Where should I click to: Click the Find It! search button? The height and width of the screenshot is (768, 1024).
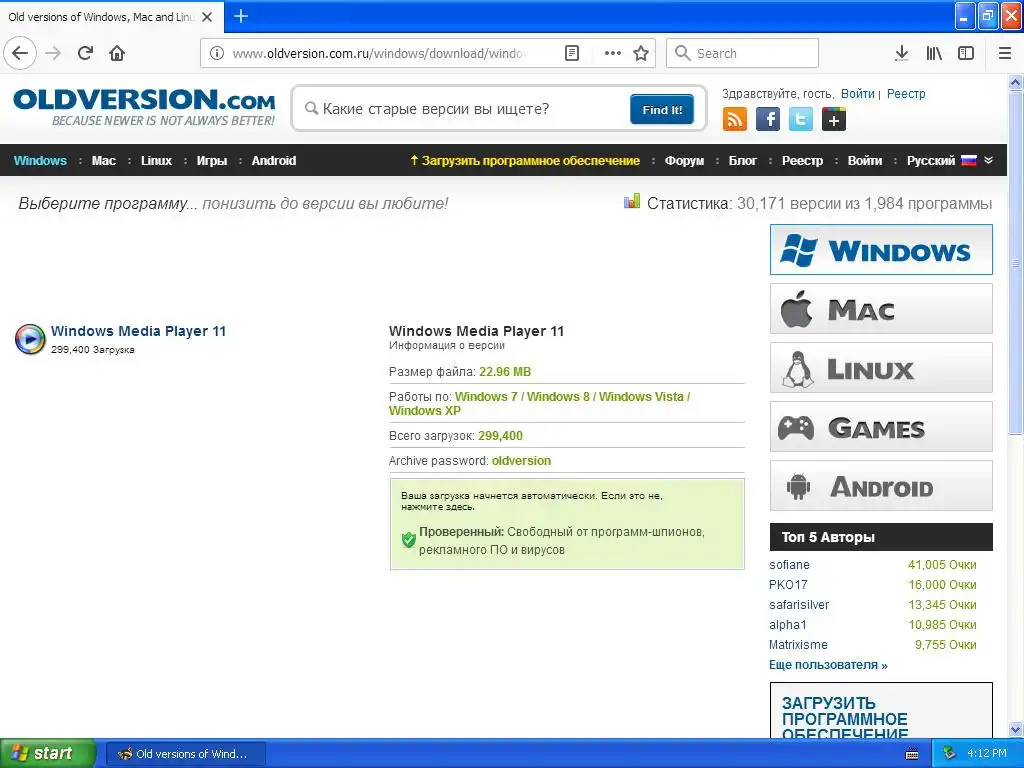coord(662,109)
